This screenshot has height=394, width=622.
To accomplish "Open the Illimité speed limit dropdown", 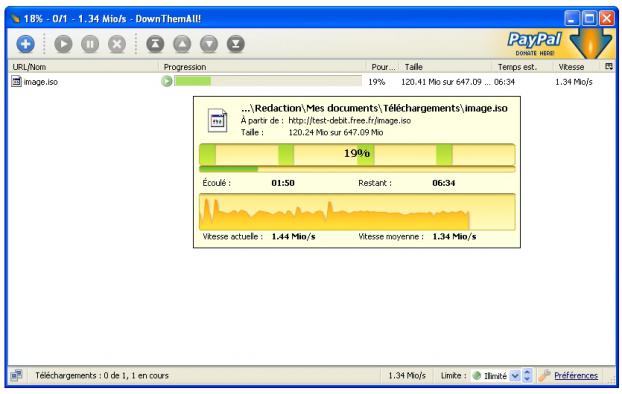I will coord(514,375).
